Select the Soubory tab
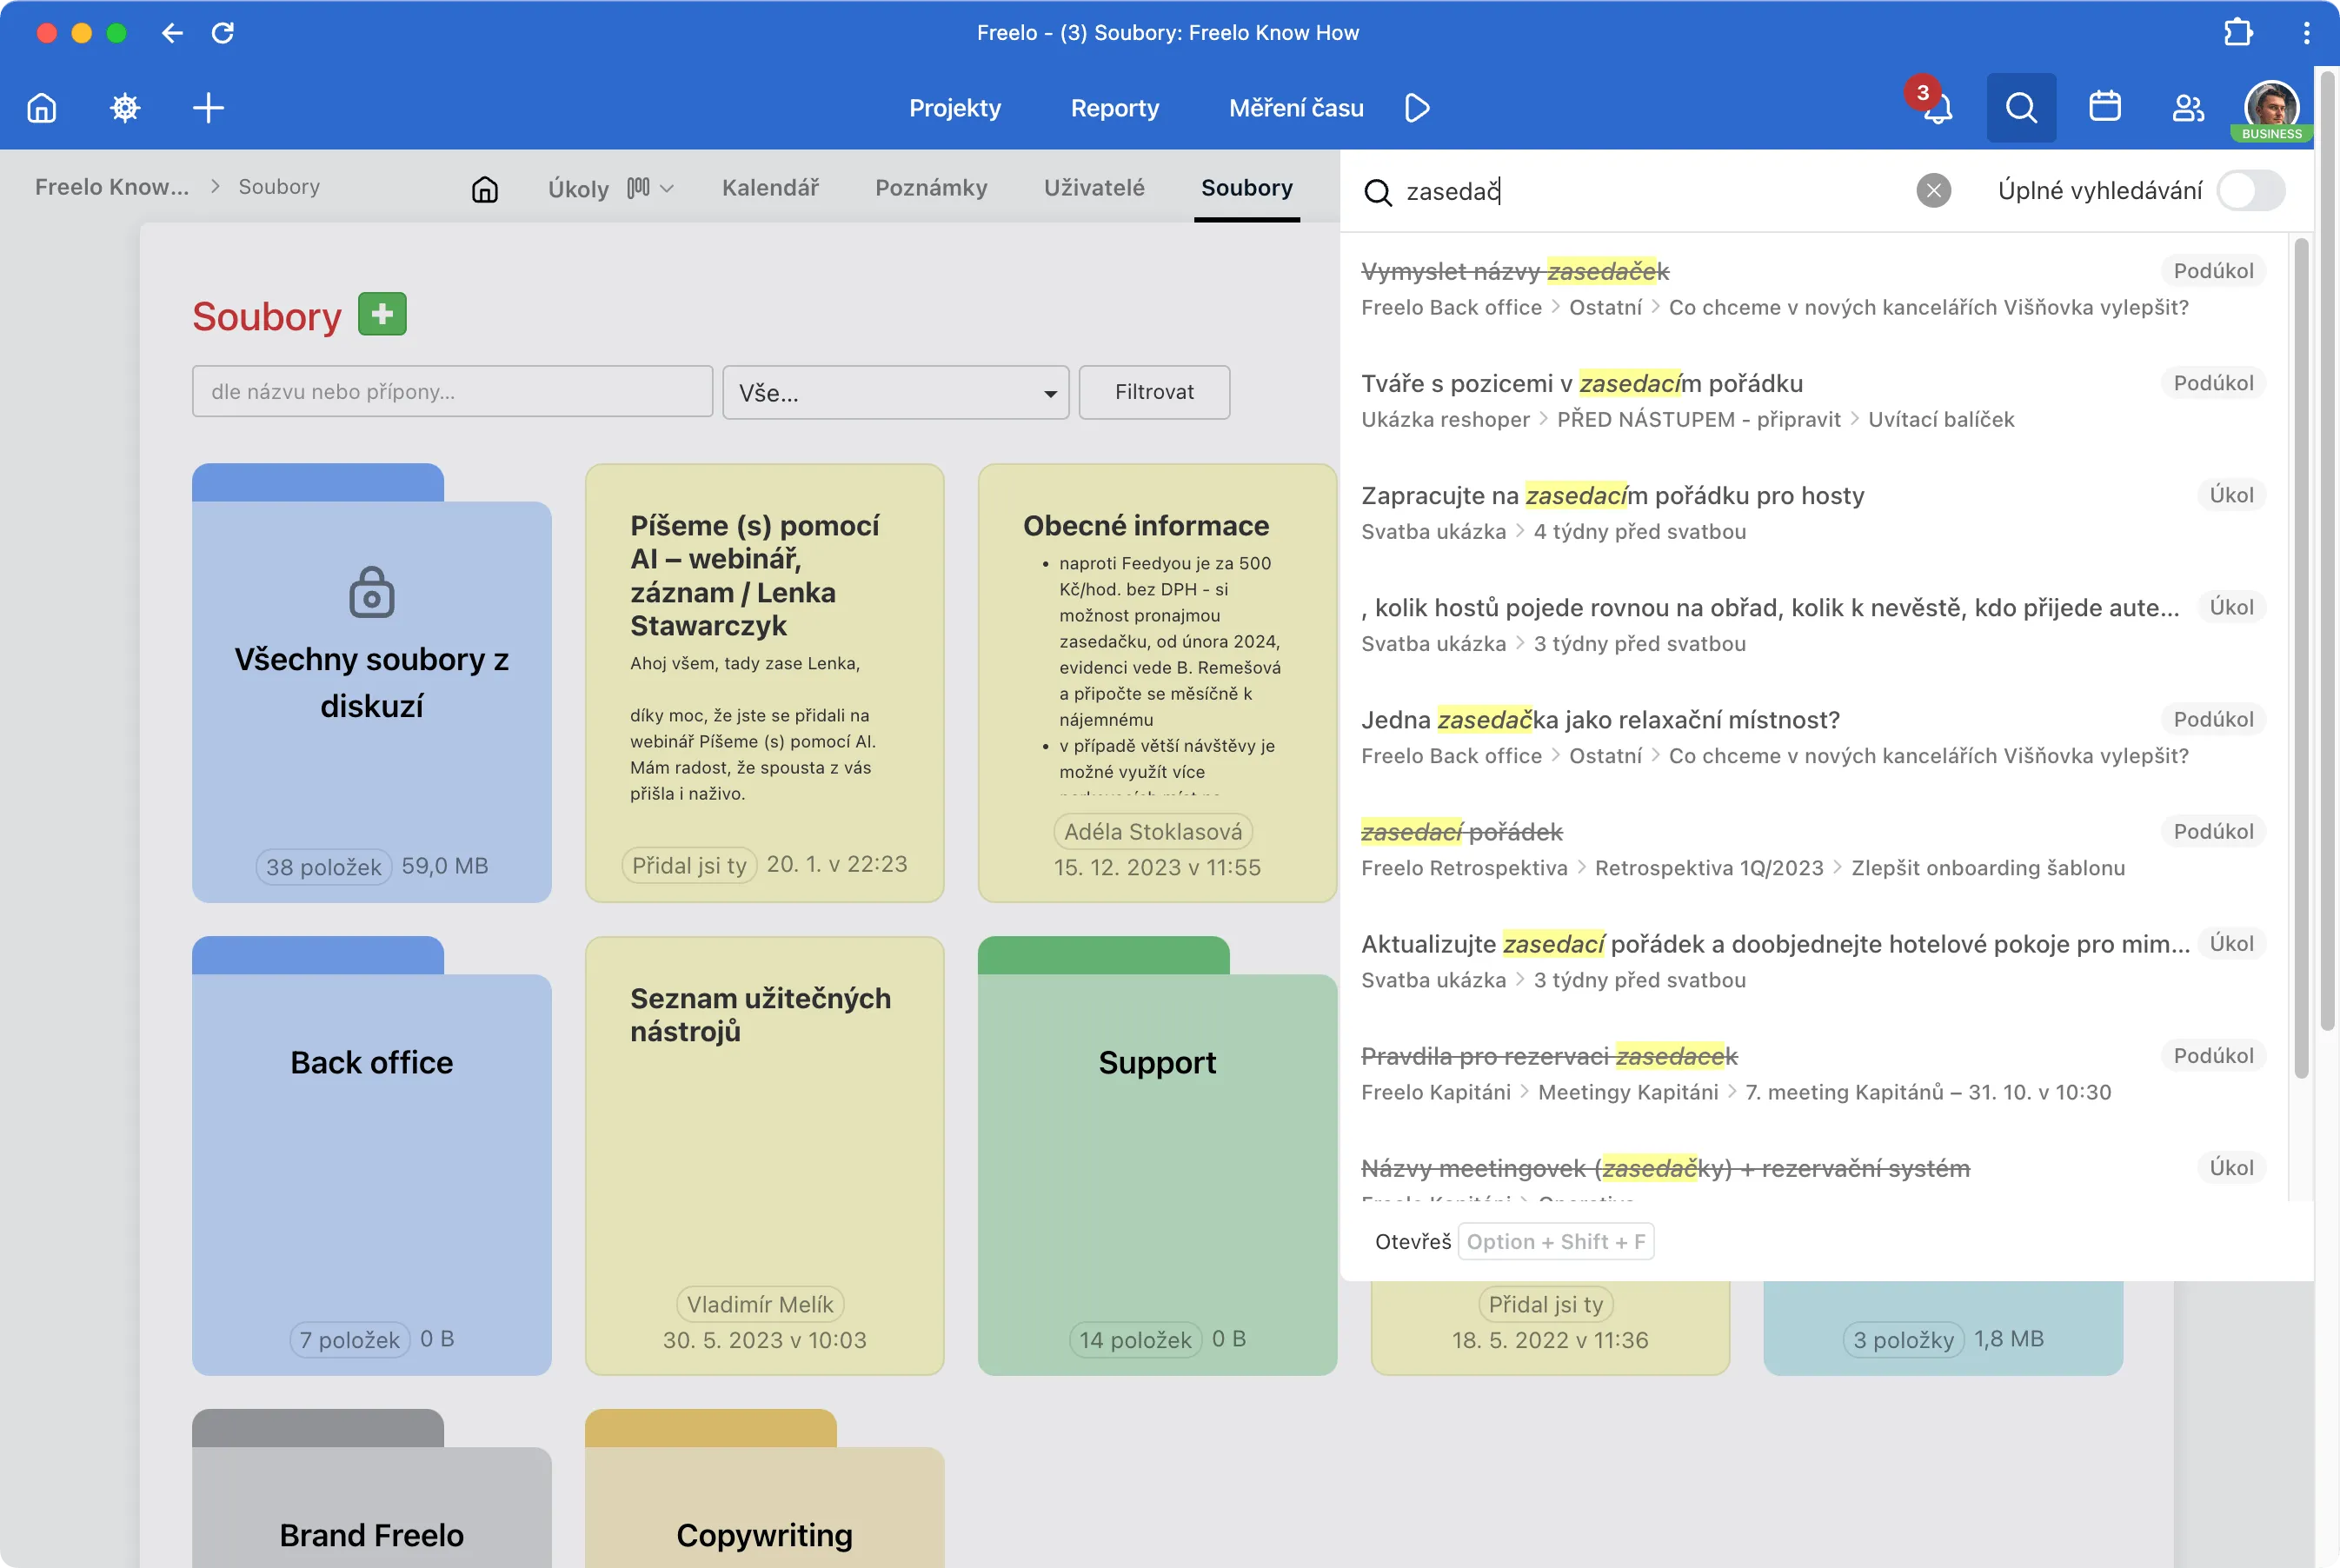Image resolution: width=2340 pixels, height=1568 pixels. tap(1247, 187)
